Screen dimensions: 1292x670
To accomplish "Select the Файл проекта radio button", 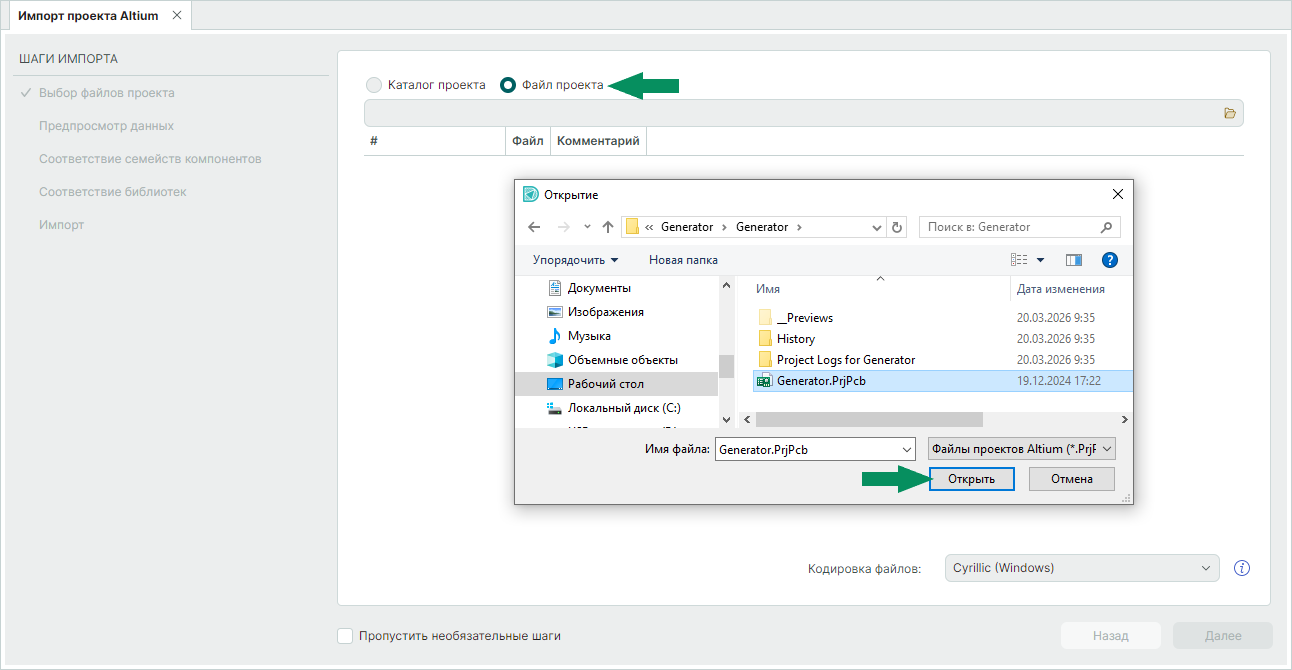I will click(x=508, y=85).
